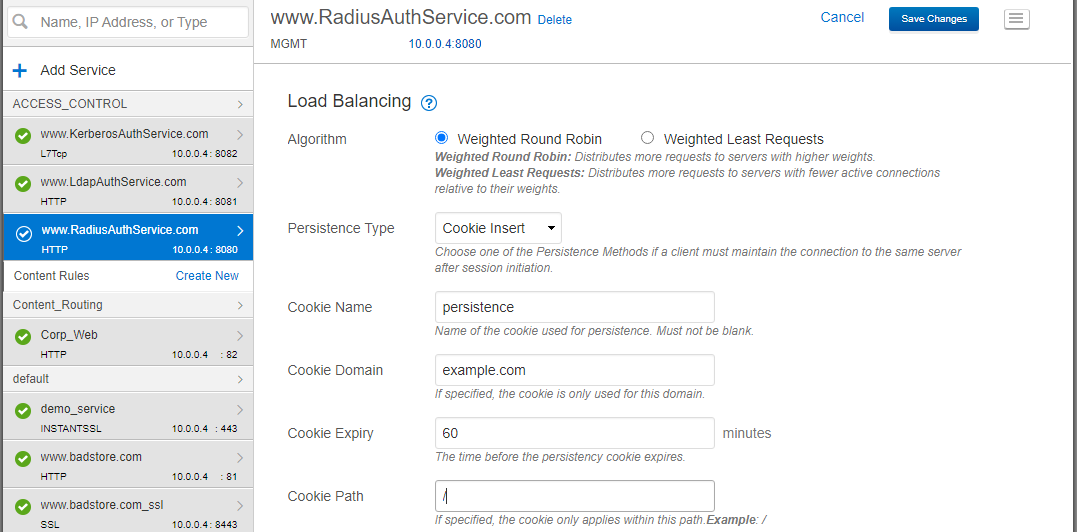
Task: Expand the Content_Routing group chevron
Action: (240, 305)
